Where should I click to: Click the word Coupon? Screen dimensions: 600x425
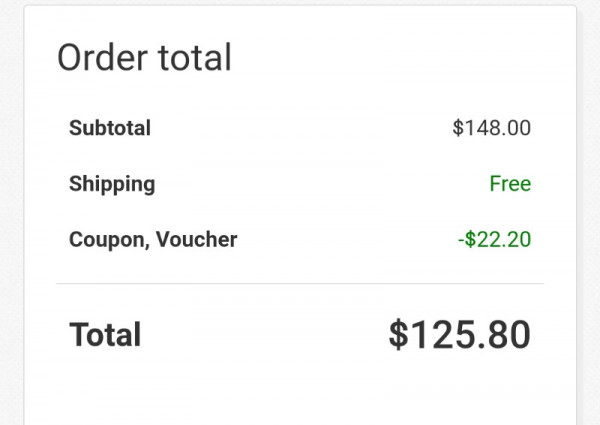tap(109, 240)
